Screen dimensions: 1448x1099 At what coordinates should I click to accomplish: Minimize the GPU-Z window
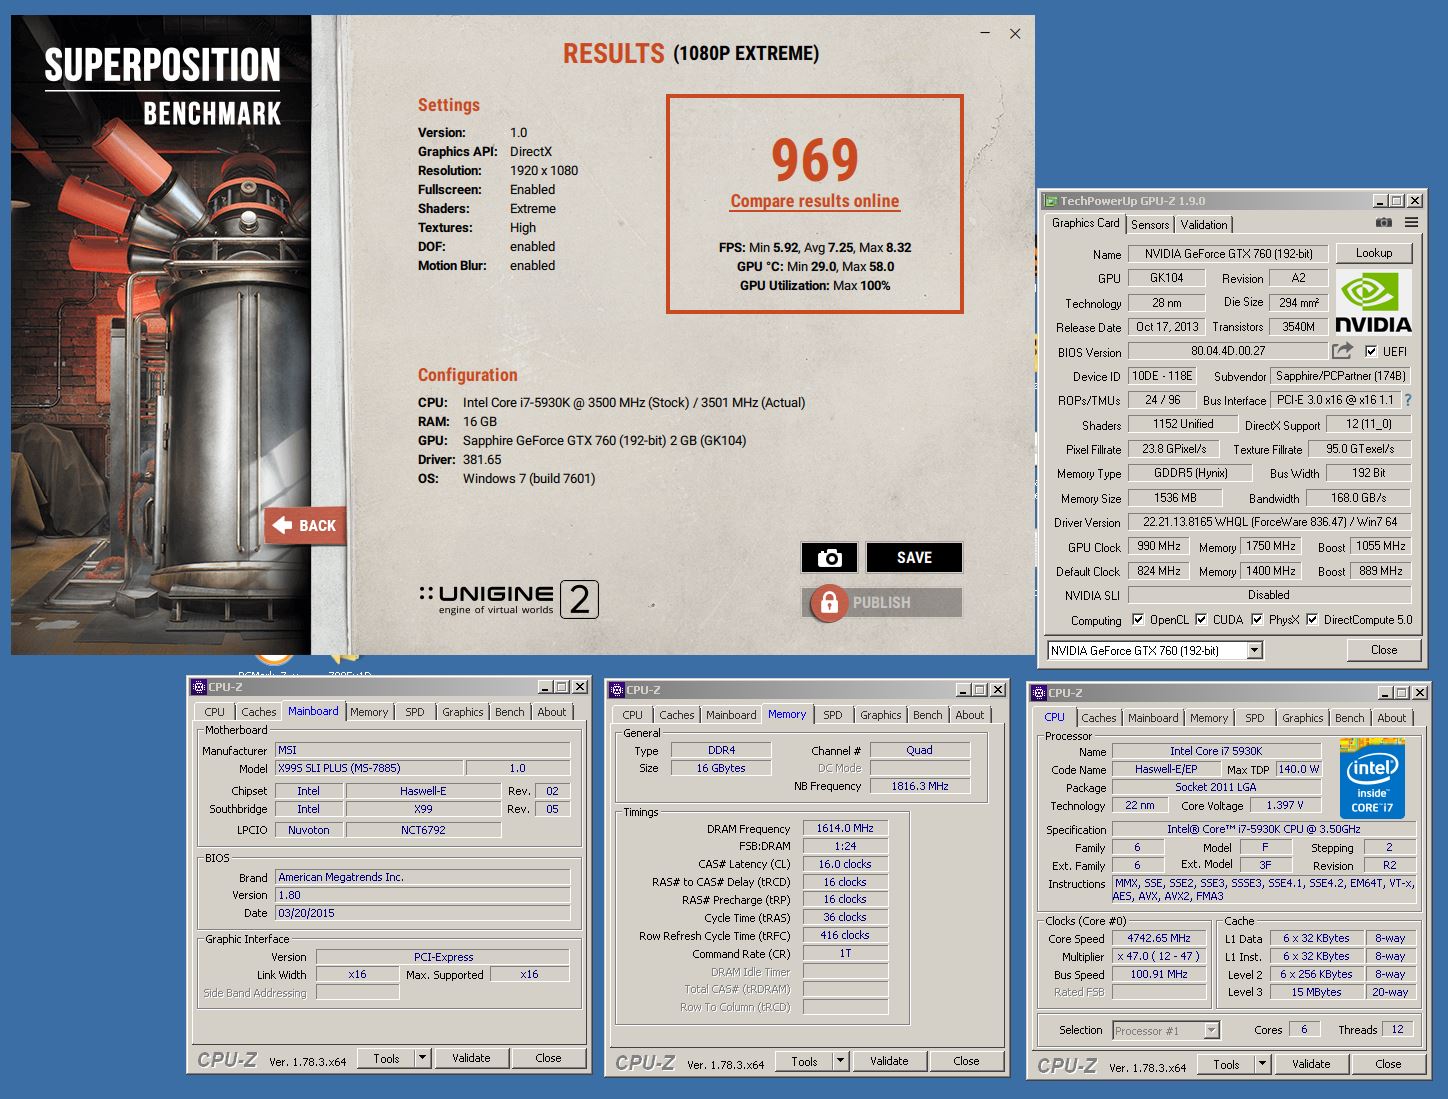point(1380,201)
